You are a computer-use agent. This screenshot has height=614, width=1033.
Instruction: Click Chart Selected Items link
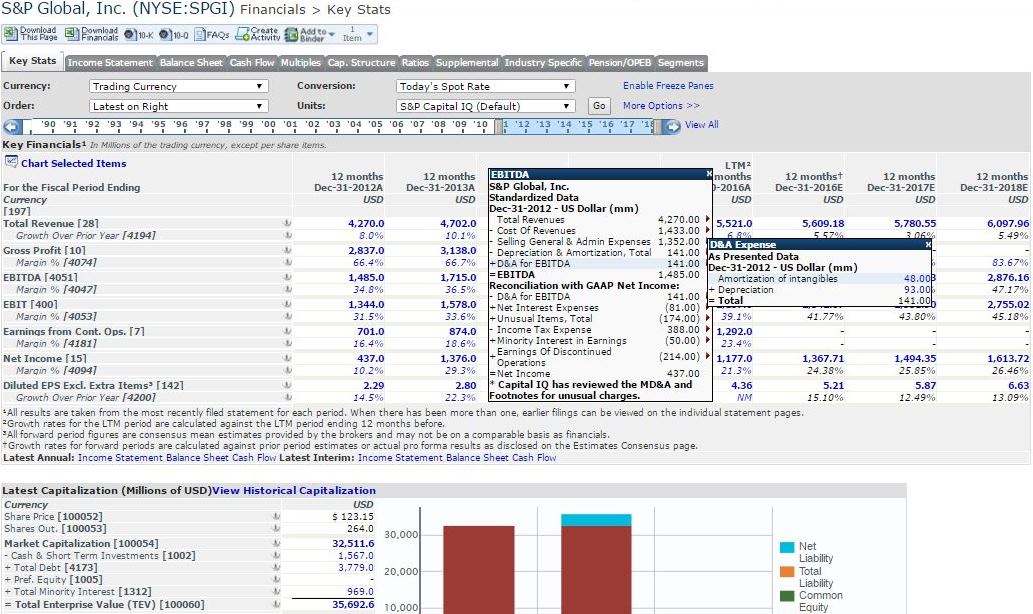(73, 163)
